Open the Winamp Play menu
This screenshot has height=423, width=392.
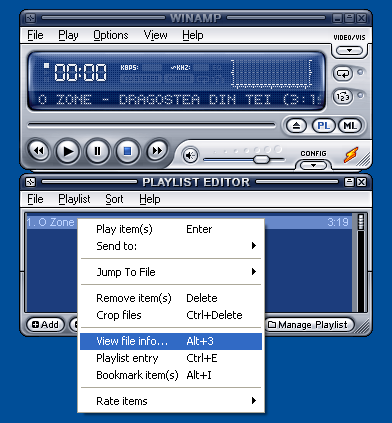68,35
